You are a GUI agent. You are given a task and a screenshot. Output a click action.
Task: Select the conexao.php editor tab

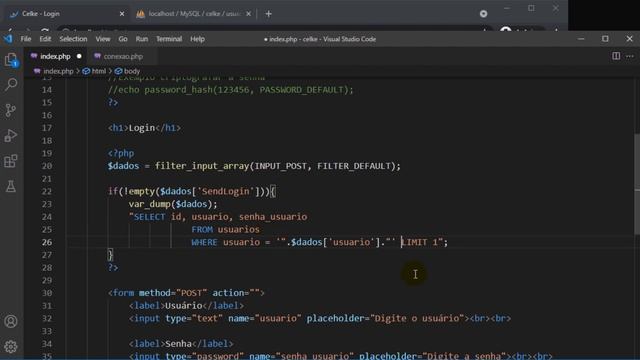coord(122,56)
